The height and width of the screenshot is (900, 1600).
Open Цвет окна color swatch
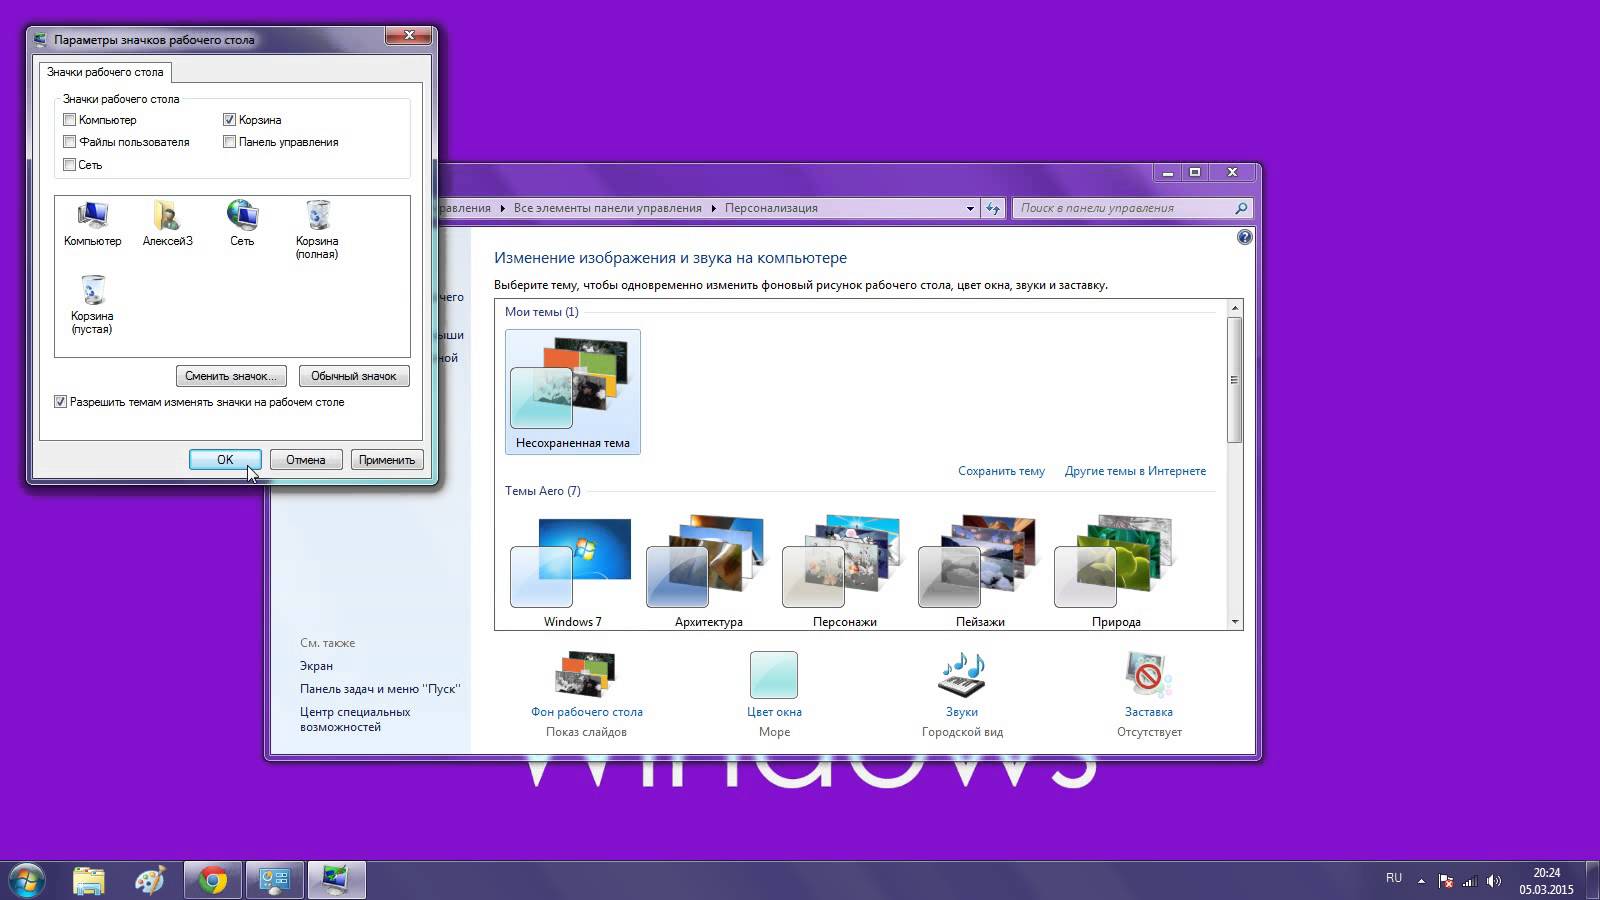pyautogui.click(x=774, y=675)
